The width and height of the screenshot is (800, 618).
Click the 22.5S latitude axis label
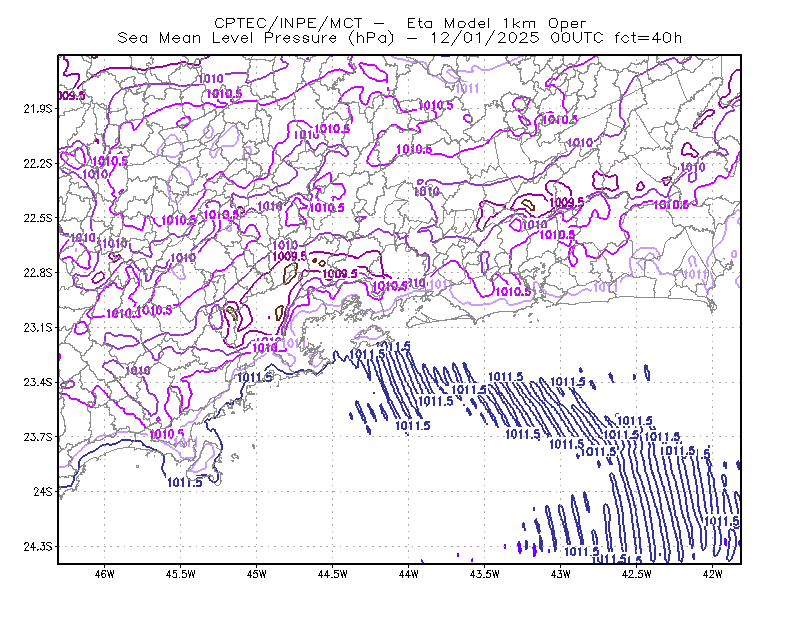[x=38, y=218]
